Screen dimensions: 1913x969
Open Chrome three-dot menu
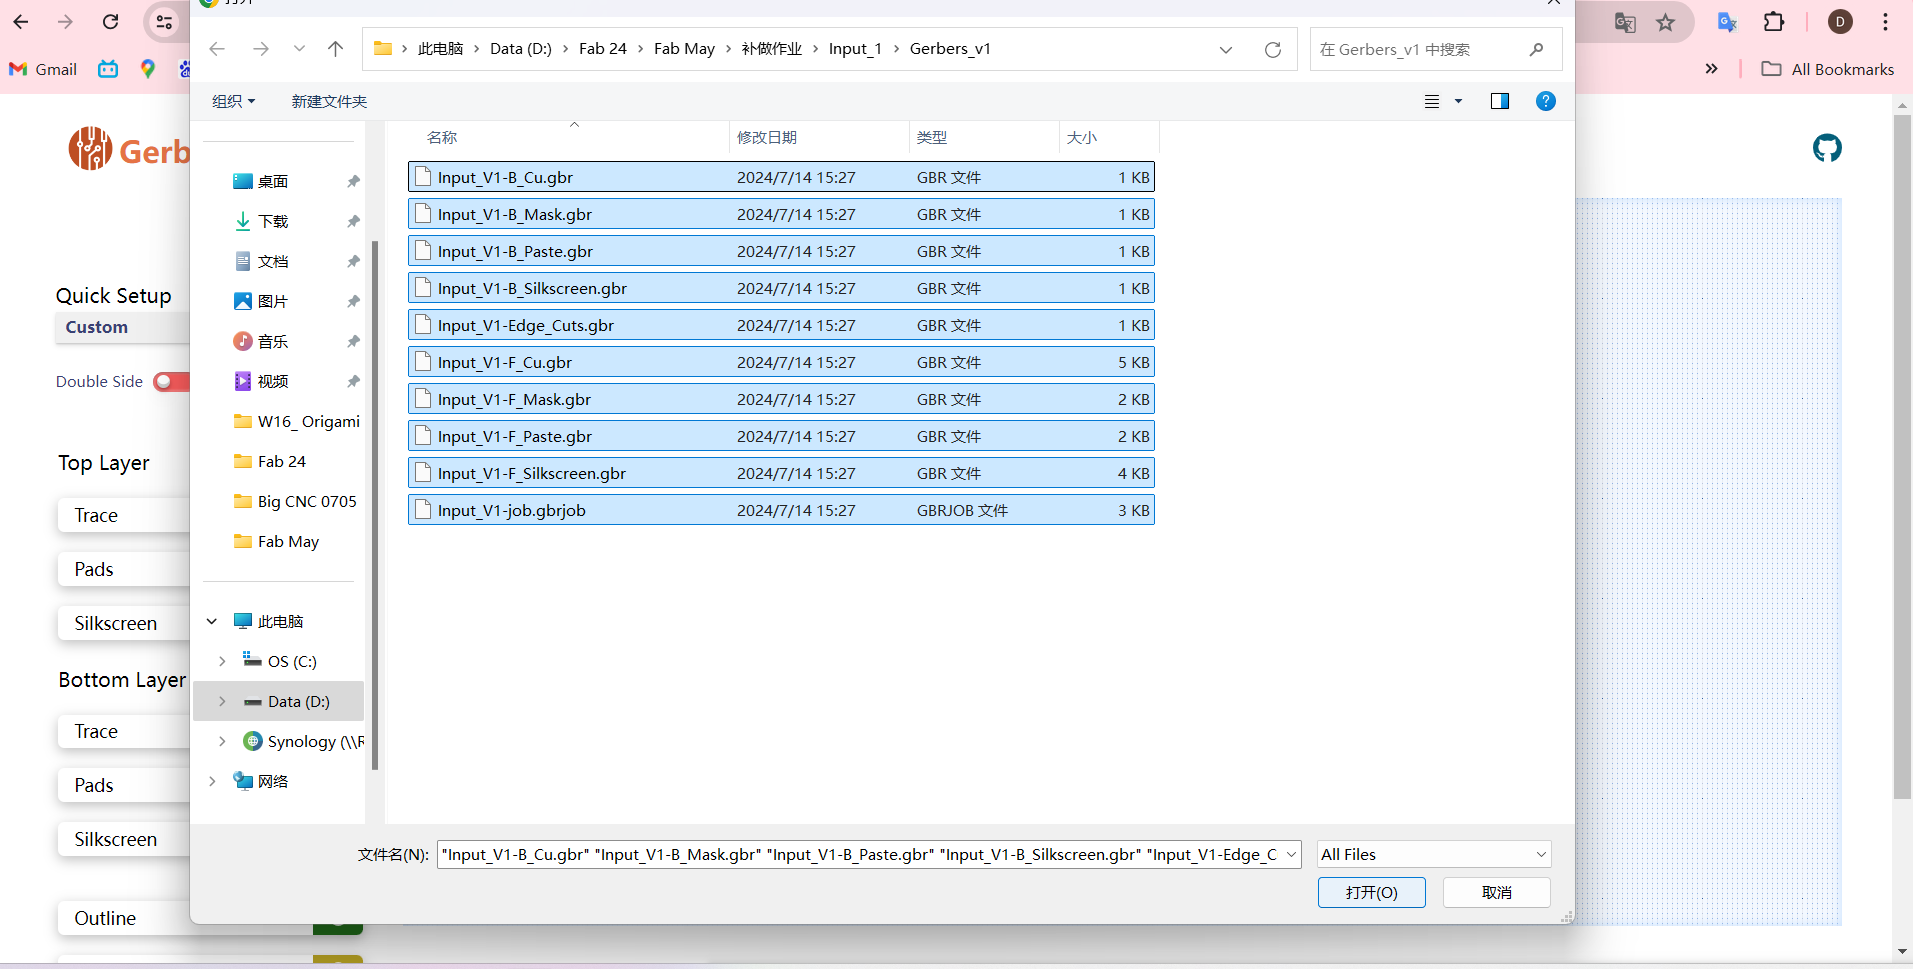(1885, 22)
